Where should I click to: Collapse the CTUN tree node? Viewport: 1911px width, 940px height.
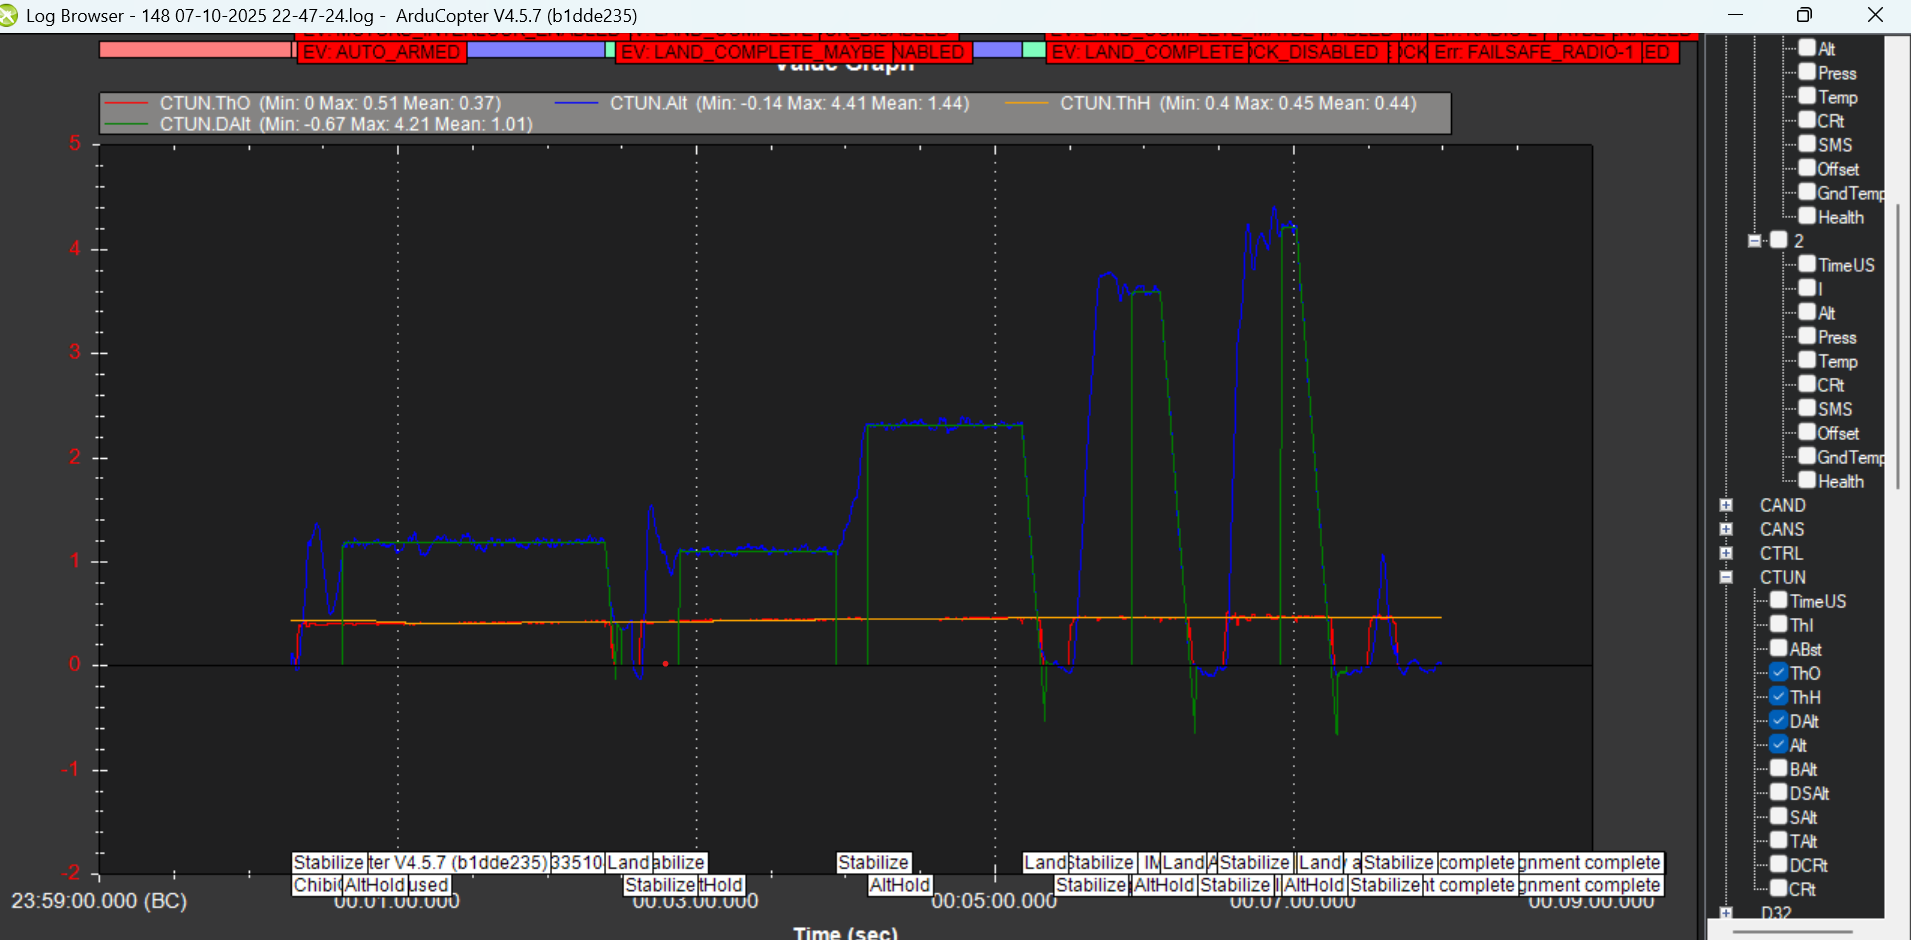pyautogui.click(x=1726, y=577)
